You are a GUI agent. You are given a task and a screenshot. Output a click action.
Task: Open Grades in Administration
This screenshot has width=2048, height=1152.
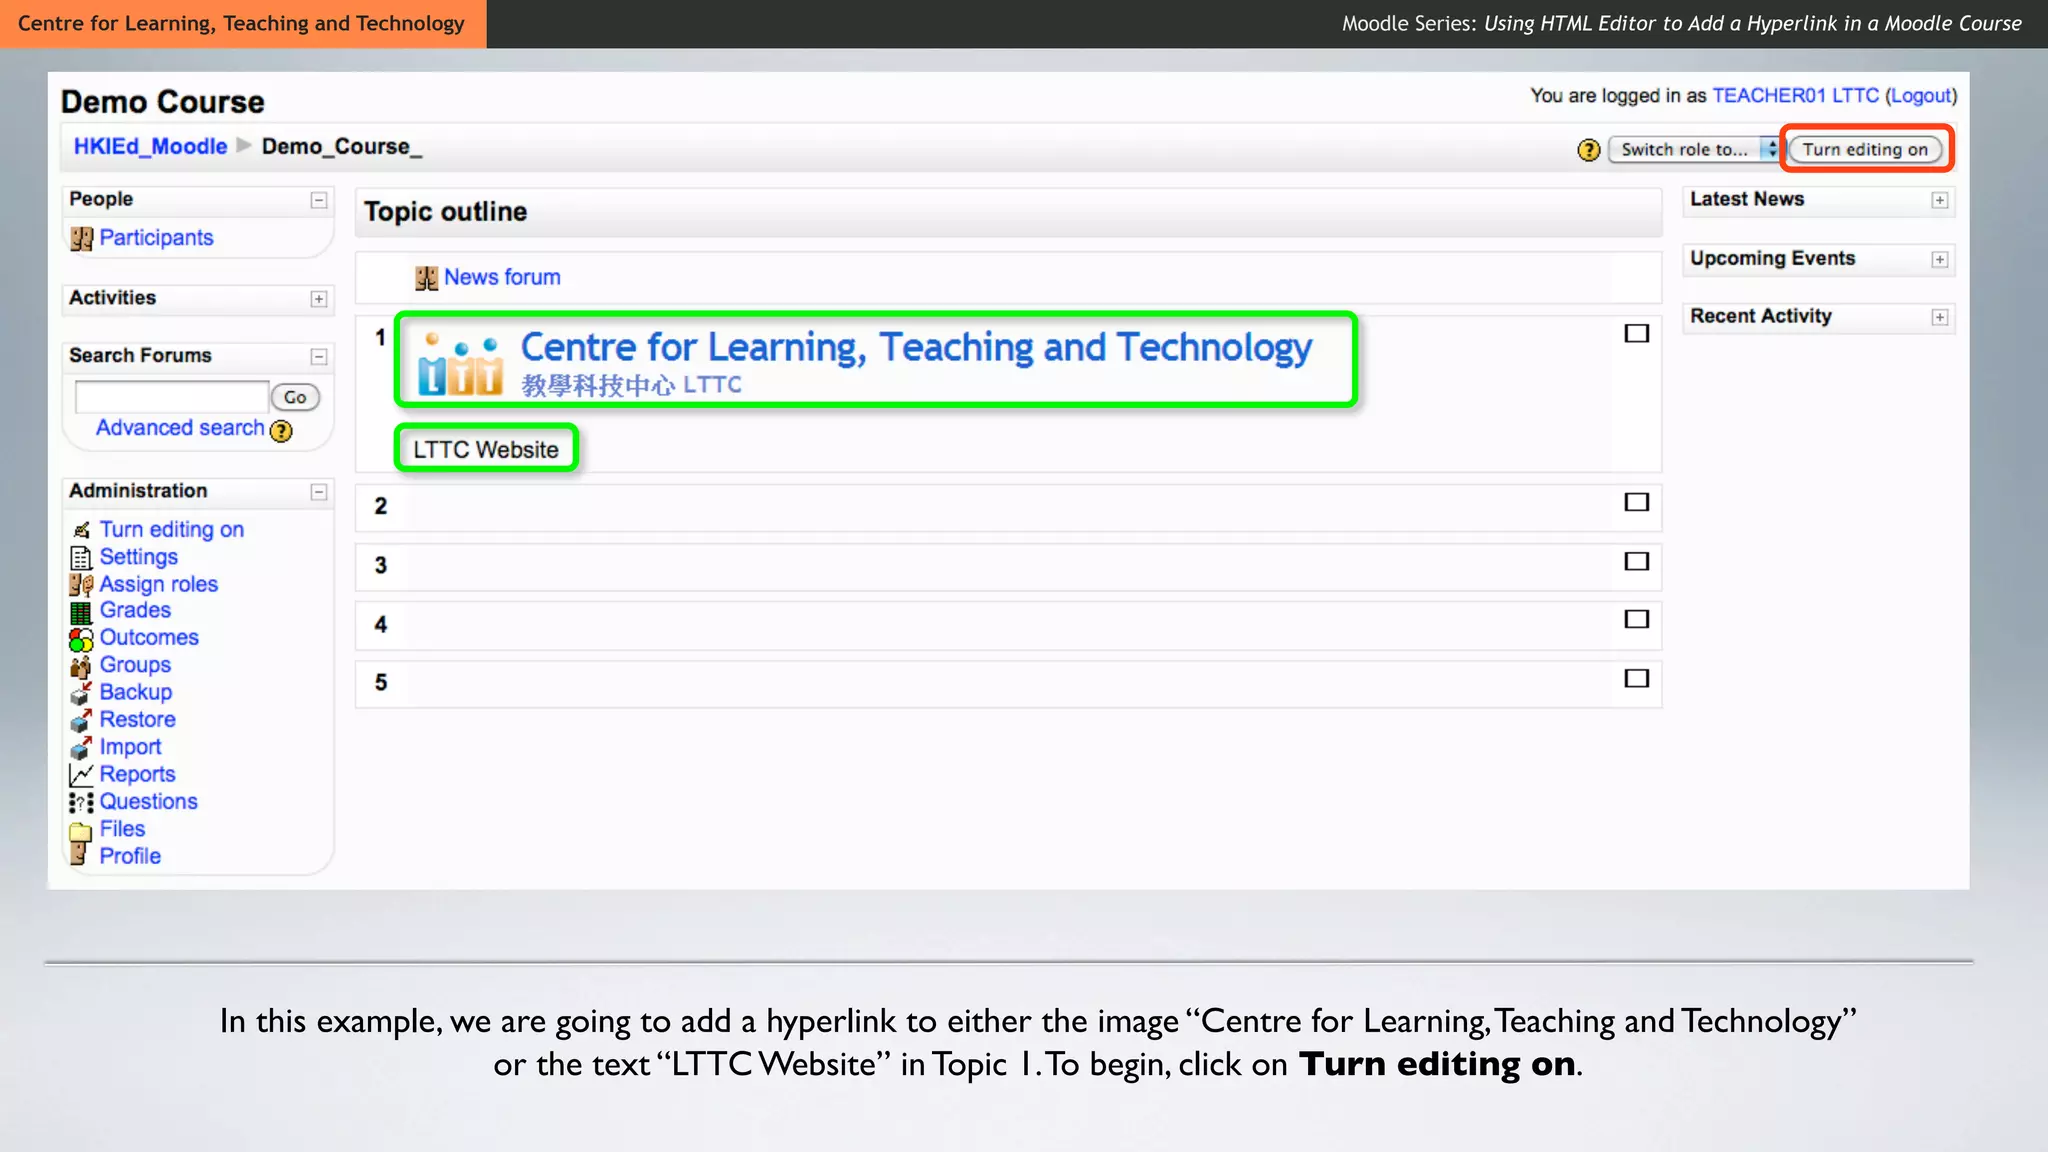(135, 610)
